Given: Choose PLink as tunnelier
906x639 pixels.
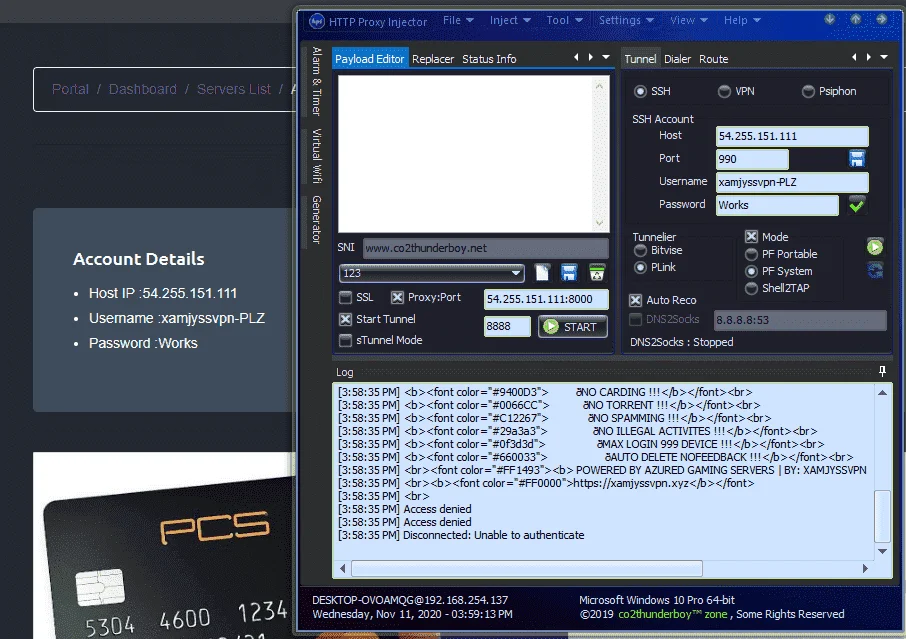Looking at the screenshot, I should [x=640, y=268].
